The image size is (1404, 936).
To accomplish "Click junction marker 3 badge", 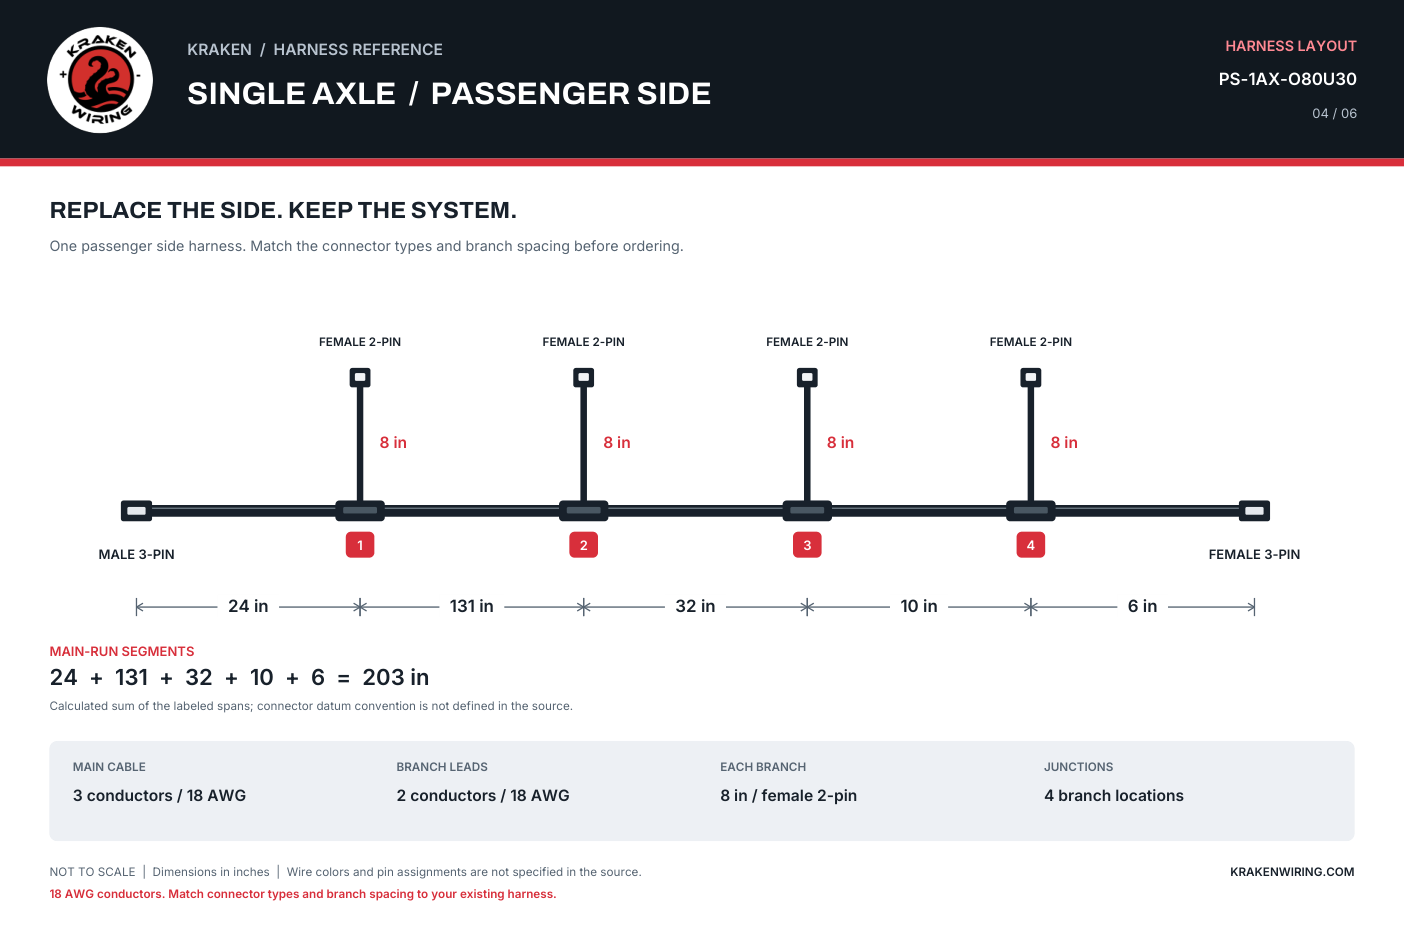I will 807,545.
